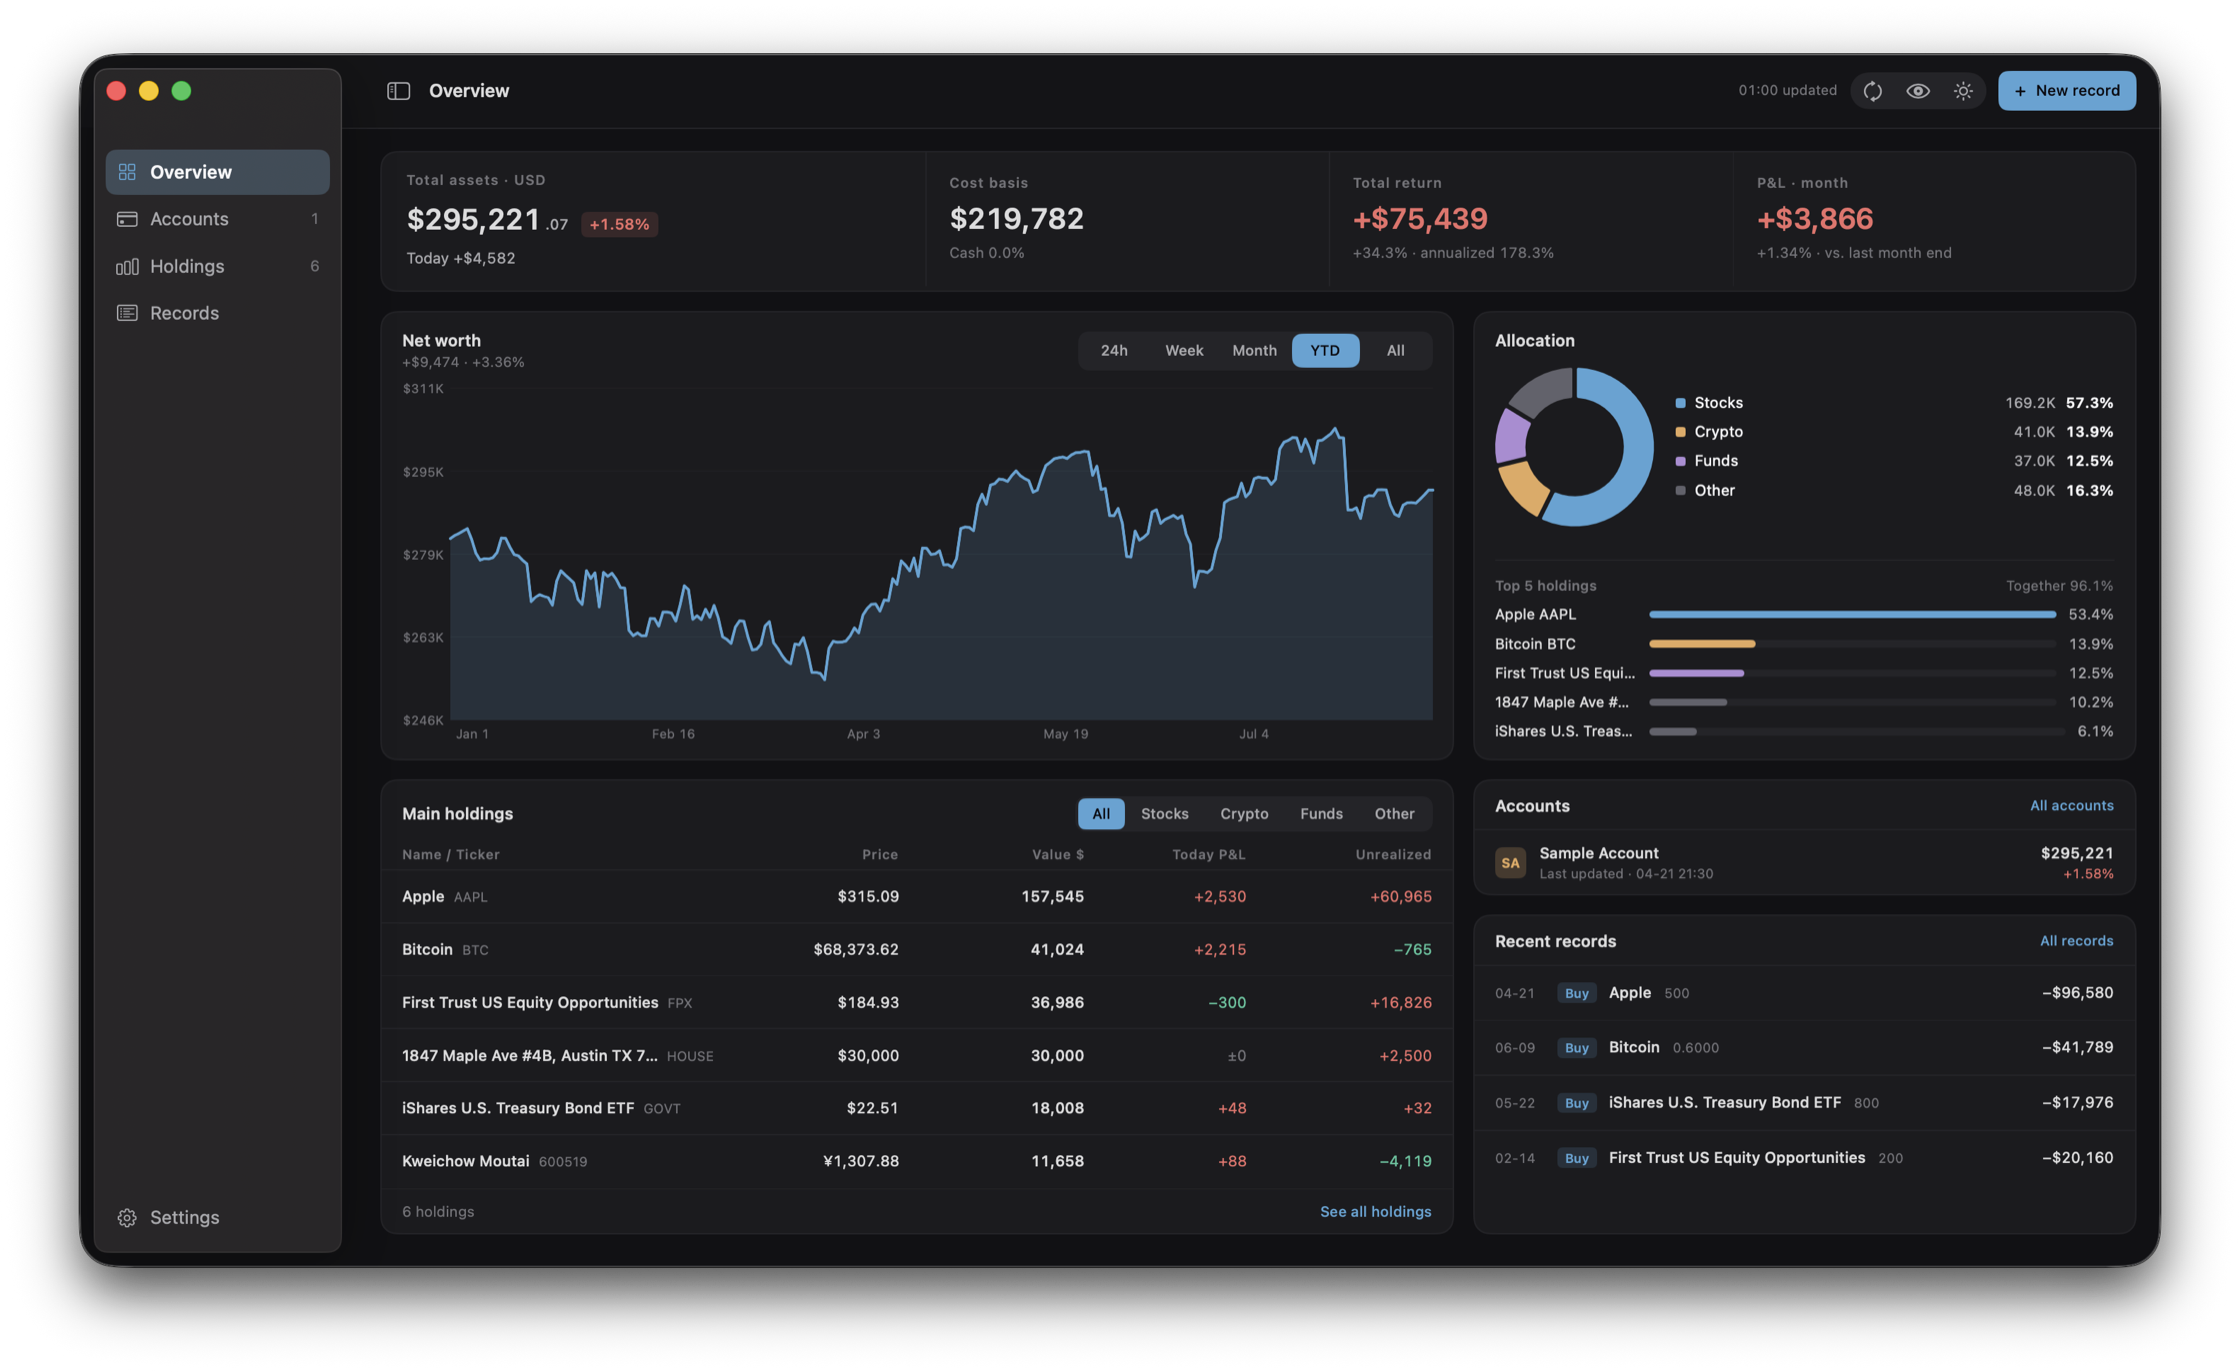This screenshot has height=1372, width=2240.
Task: Open the All accounts link
Action: pyautogui.click(x=2071, y=805)
